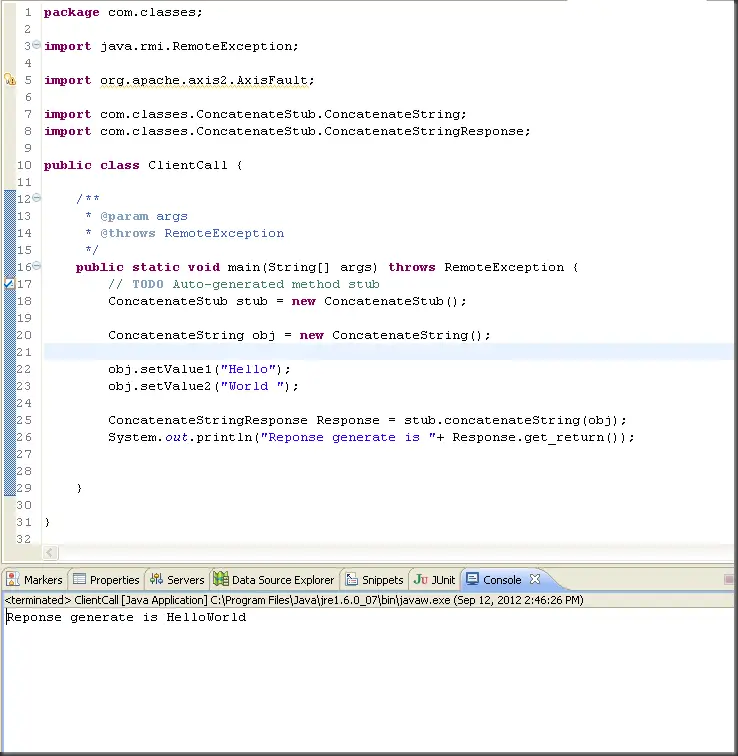This screenshot has width=738, height=756.
Task: Place cursor on highlighted empty line 21
Action: (389, 352)
